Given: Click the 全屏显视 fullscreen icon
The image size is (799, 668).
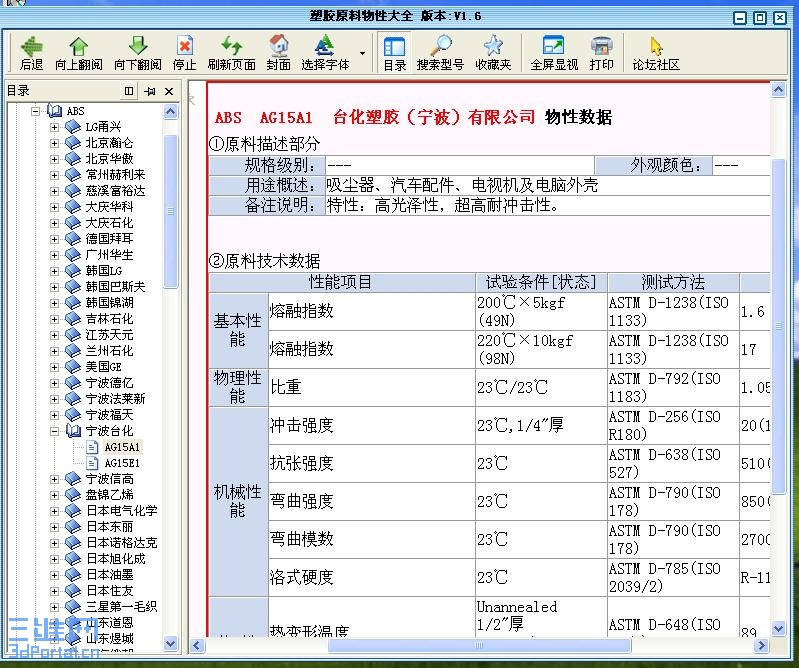Looking at the screenshot, I should tap(554, 52).
